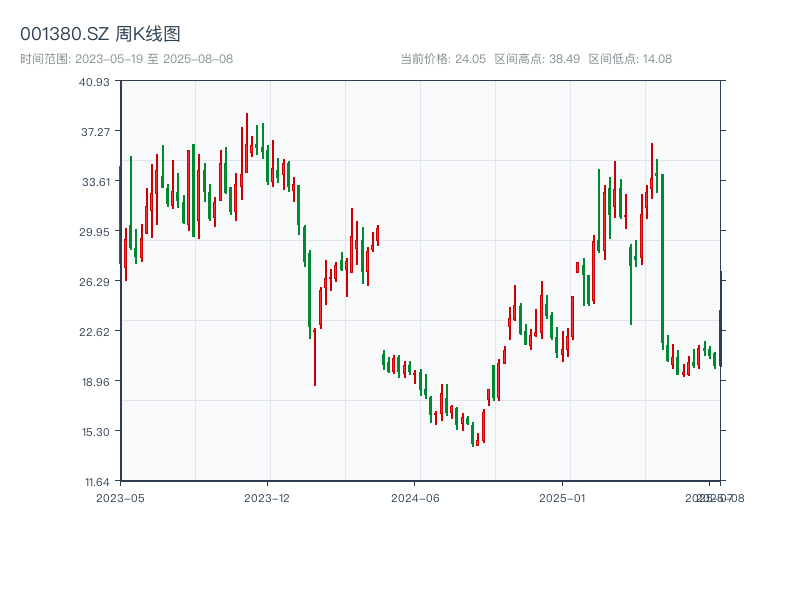The height and width of the screenshot is (600, 800).
Task: Click the 当前价格 24.05 label
Action: (x=442, y=59)
